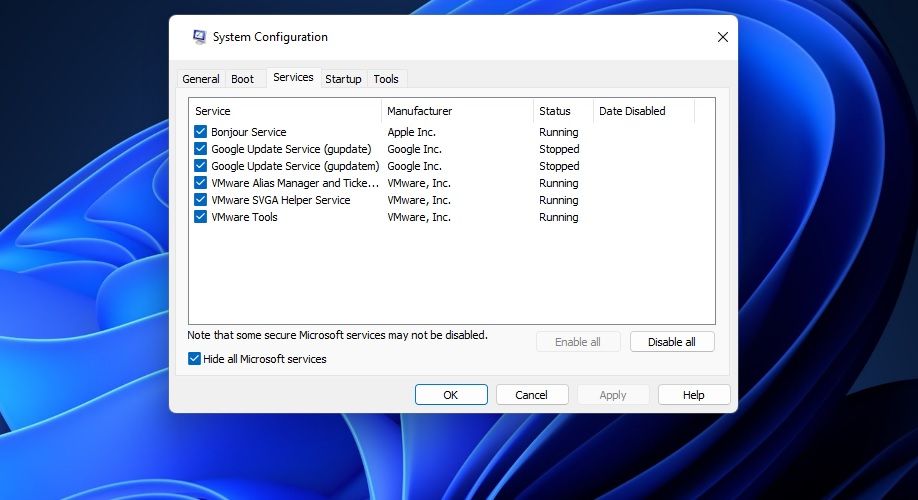The image size is (918, 500).
Task: Uncheck the VMware Tools checkbox
Action: tap(200, 217)
